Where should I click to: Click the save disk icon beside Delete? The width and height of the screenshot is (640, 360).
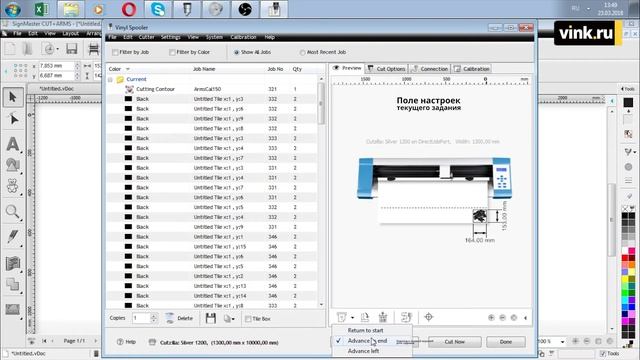pyautogui.click(x=211, y=318)
